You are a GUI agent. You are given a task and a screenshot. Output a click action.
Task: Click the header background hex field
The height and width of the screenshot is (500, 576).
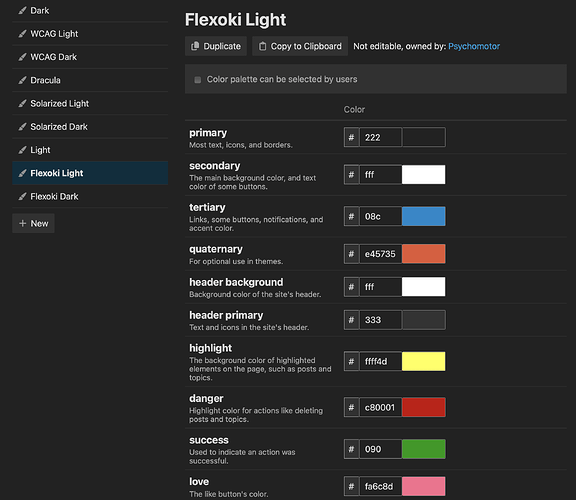point(381,287)
